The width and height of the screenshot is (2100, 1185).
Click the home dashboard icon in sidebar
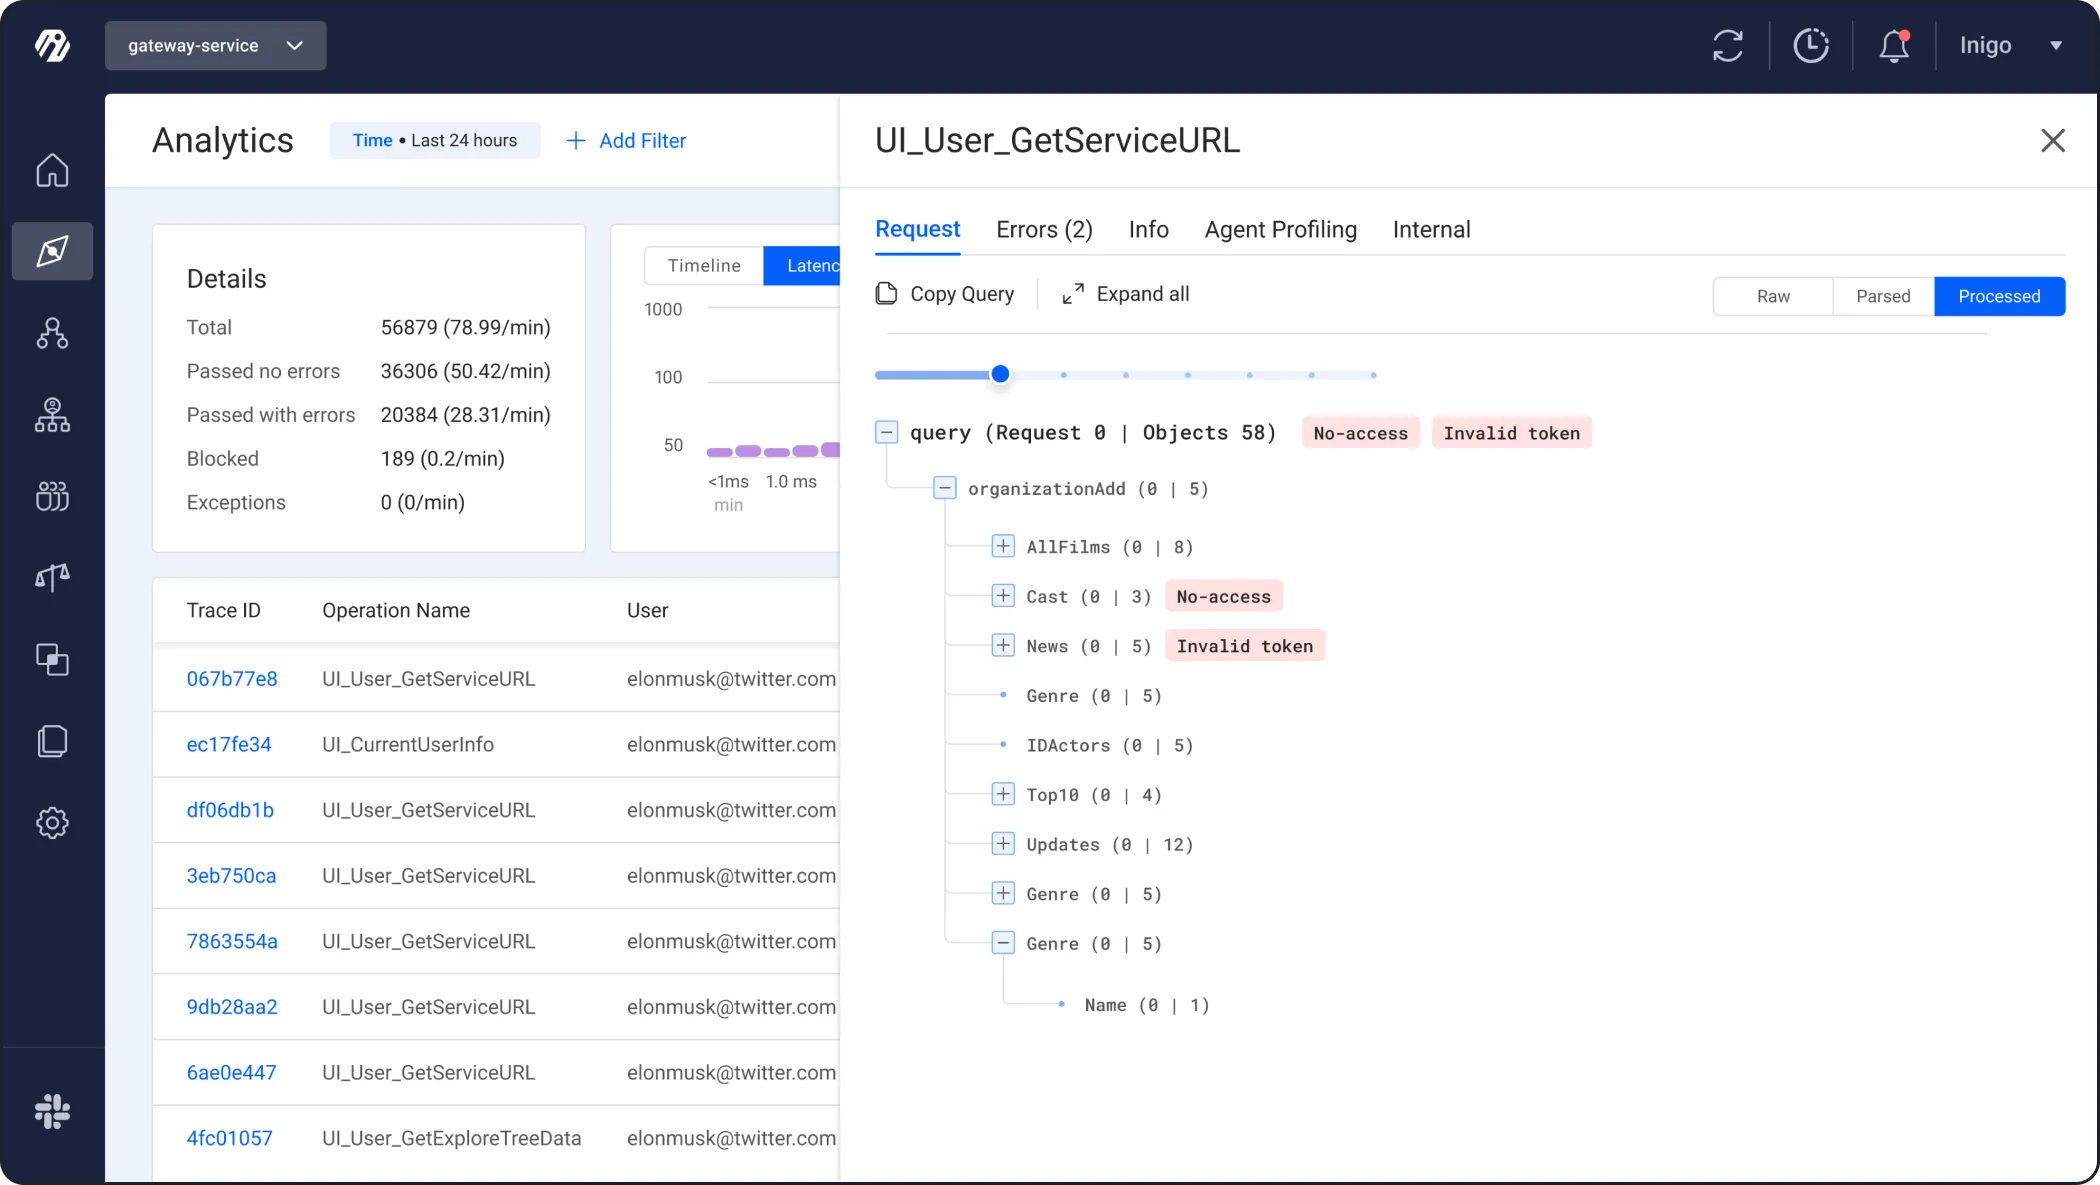point(52,169)
